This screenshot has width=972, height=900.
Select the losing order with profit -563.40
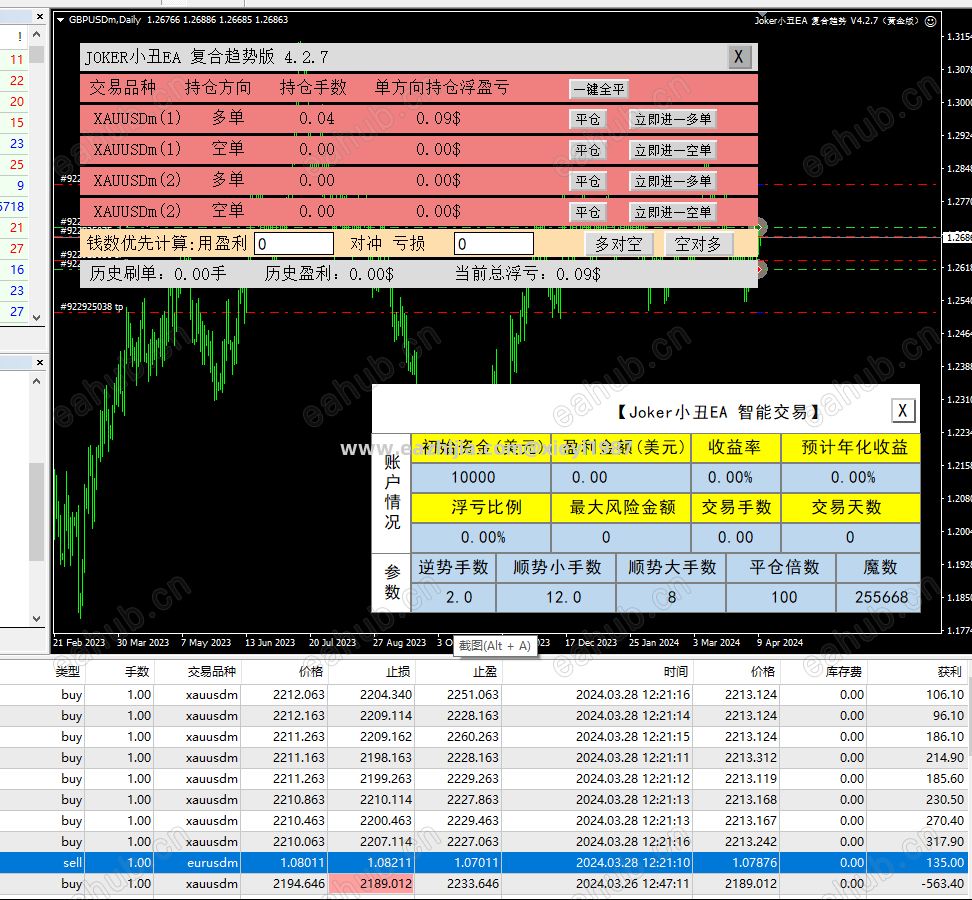(486, 884)
